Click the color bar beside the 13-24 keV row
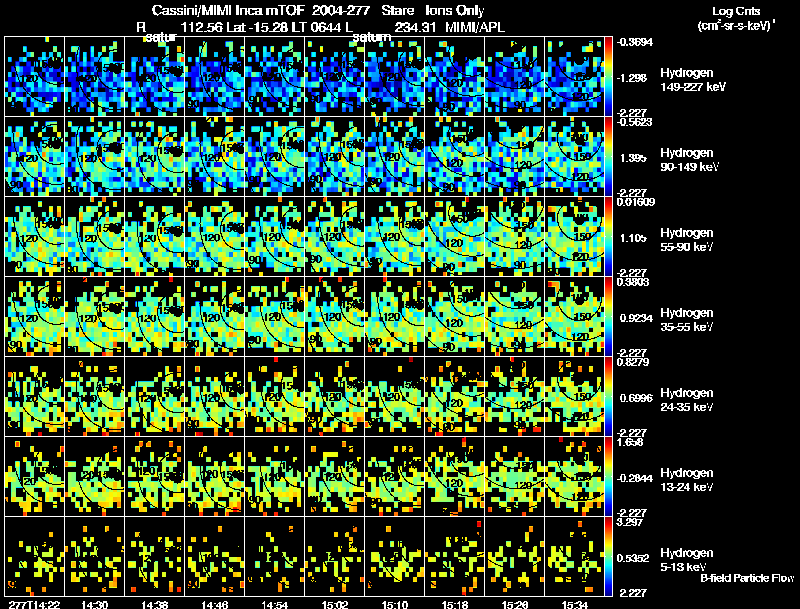The image size is (800, 609). click(608, 477)
